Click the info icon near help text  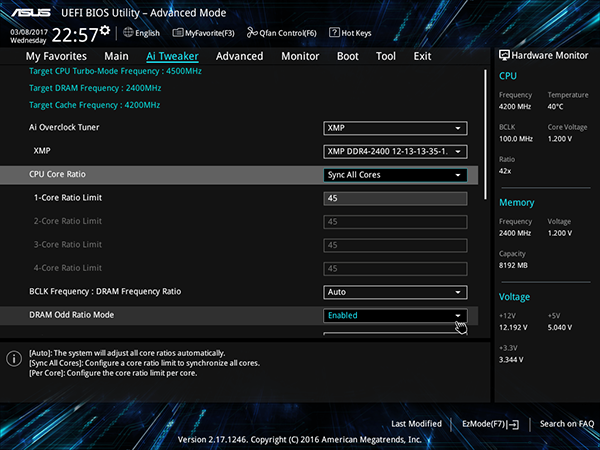click(x=14, y=359)
